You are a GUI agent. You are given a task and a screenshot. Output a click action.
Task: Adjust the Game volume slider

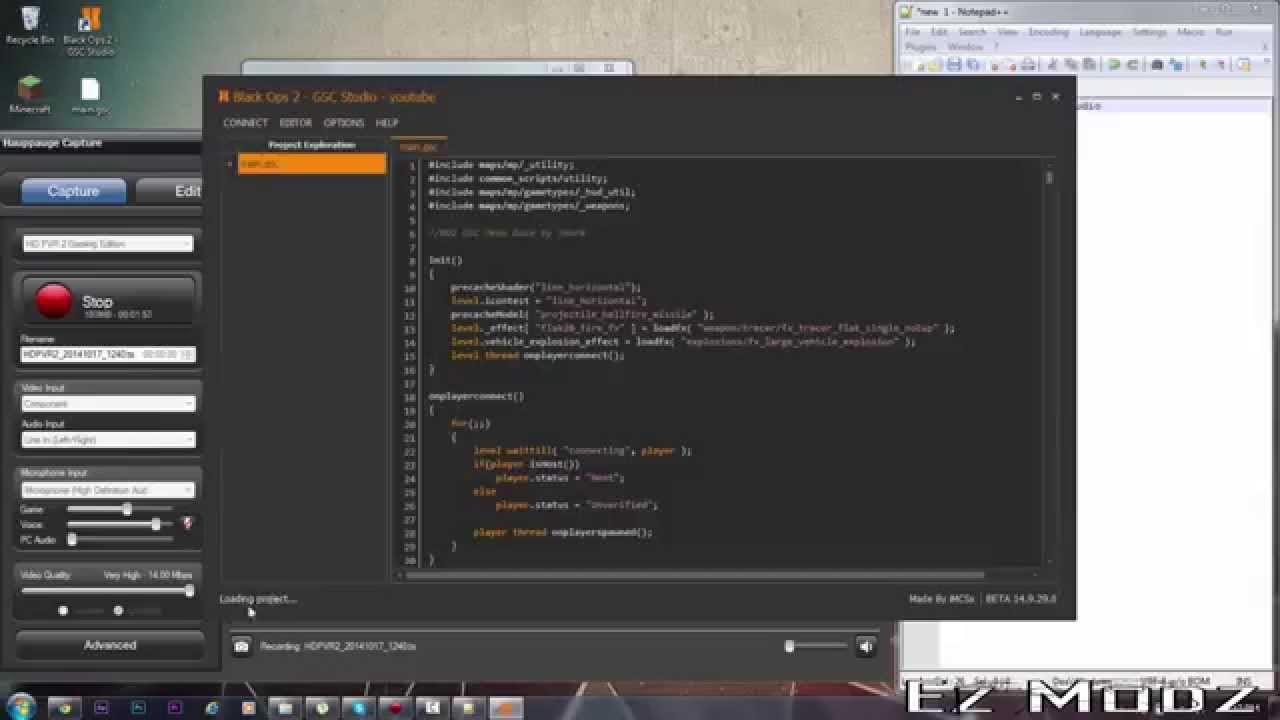(x=127, y=510)
